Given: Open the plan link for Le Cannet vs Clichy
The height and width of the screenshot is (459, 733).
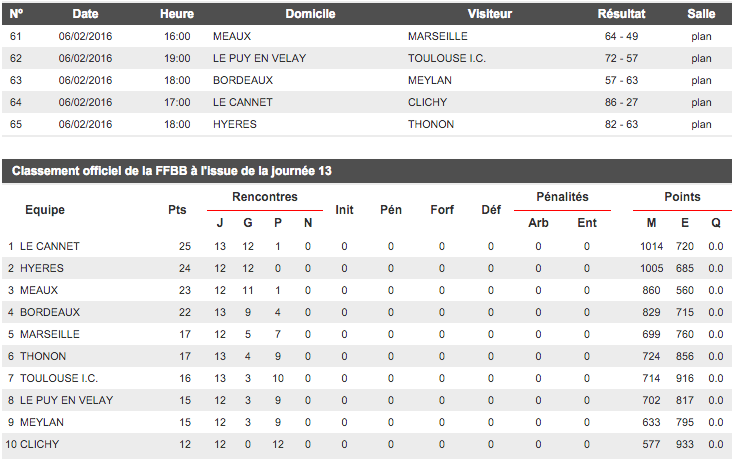Looking at the screenshot, I should 701,102.
